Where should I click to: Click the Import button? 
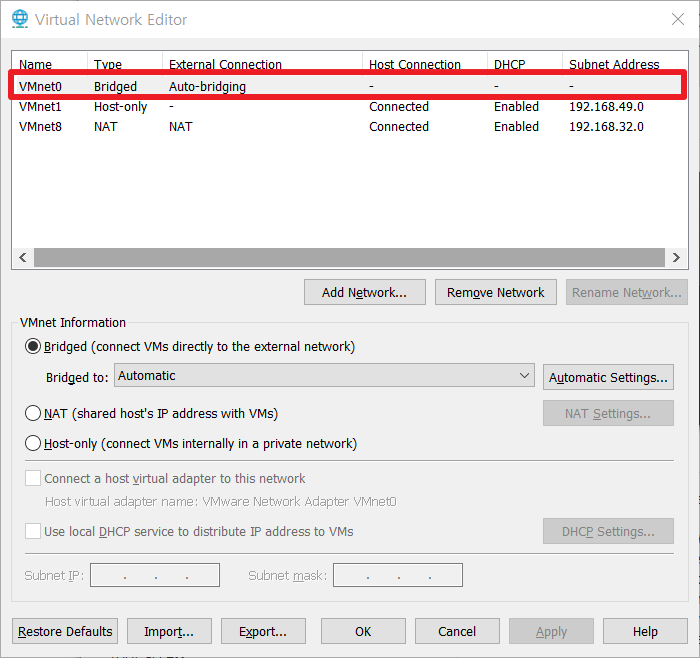pos(169,631)
